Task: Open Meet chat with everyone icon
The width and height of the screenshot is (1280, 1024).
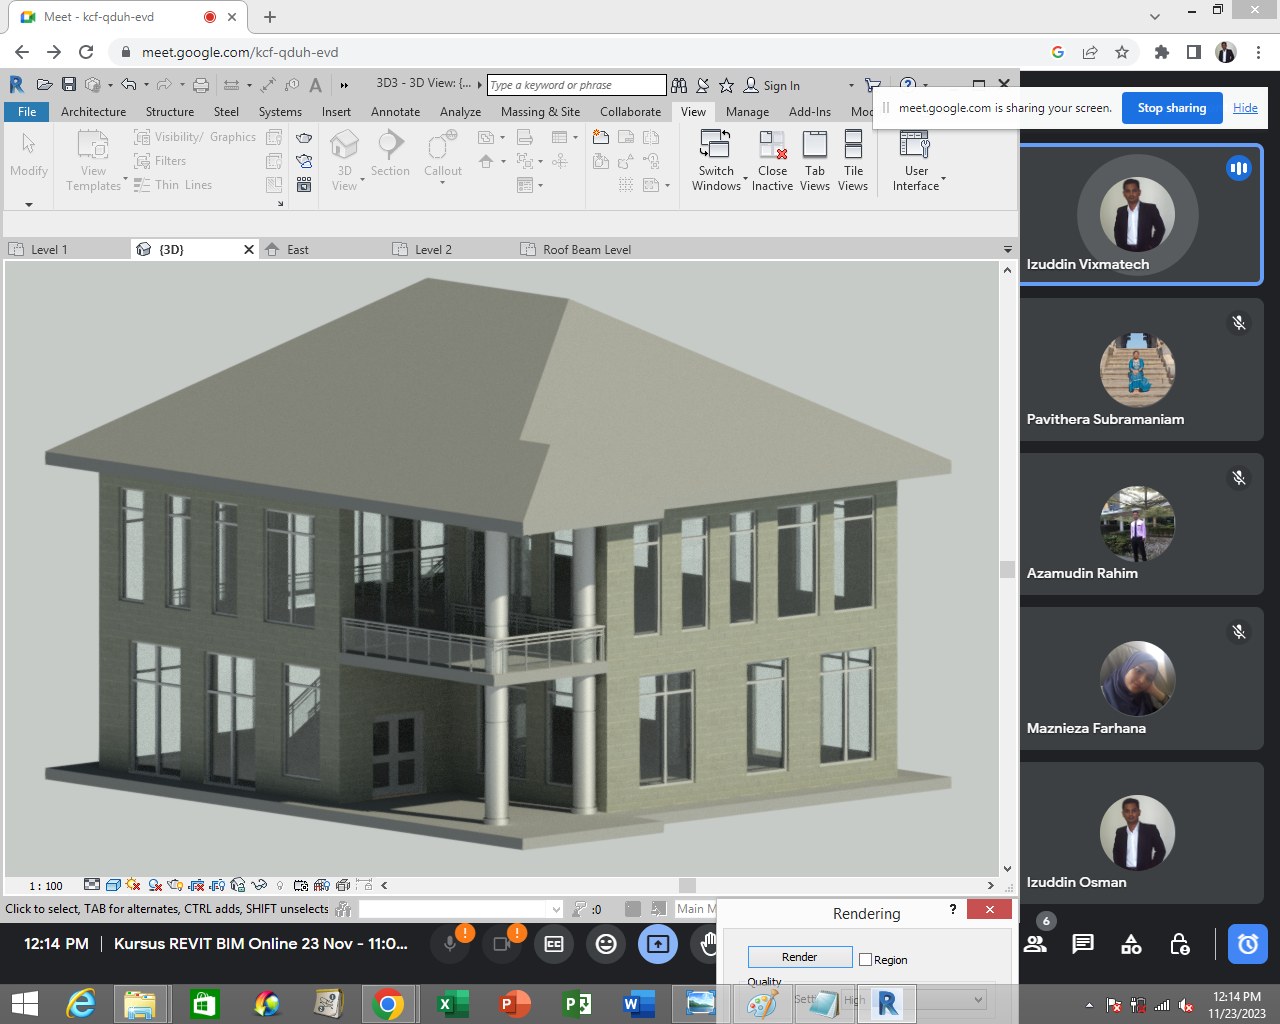Action: click(1082, 944)
